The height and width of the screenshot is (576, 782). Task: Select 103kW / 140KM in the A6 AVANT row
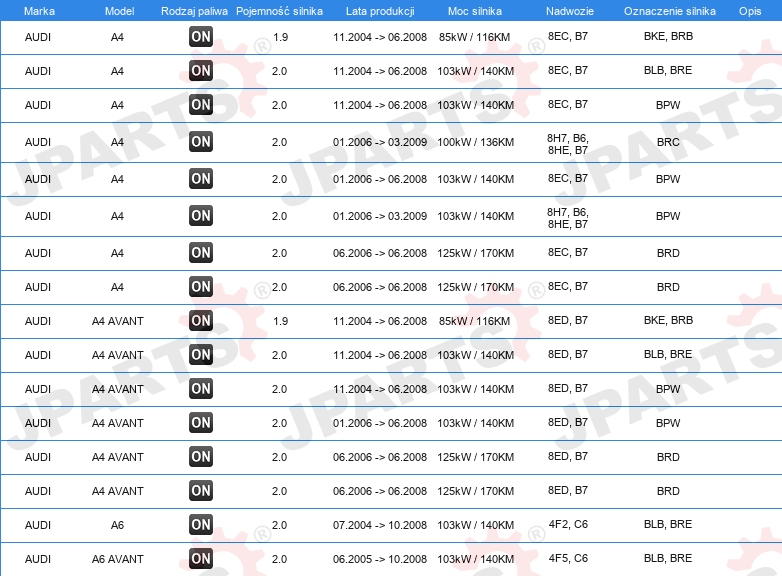click(x=475, y=559)
